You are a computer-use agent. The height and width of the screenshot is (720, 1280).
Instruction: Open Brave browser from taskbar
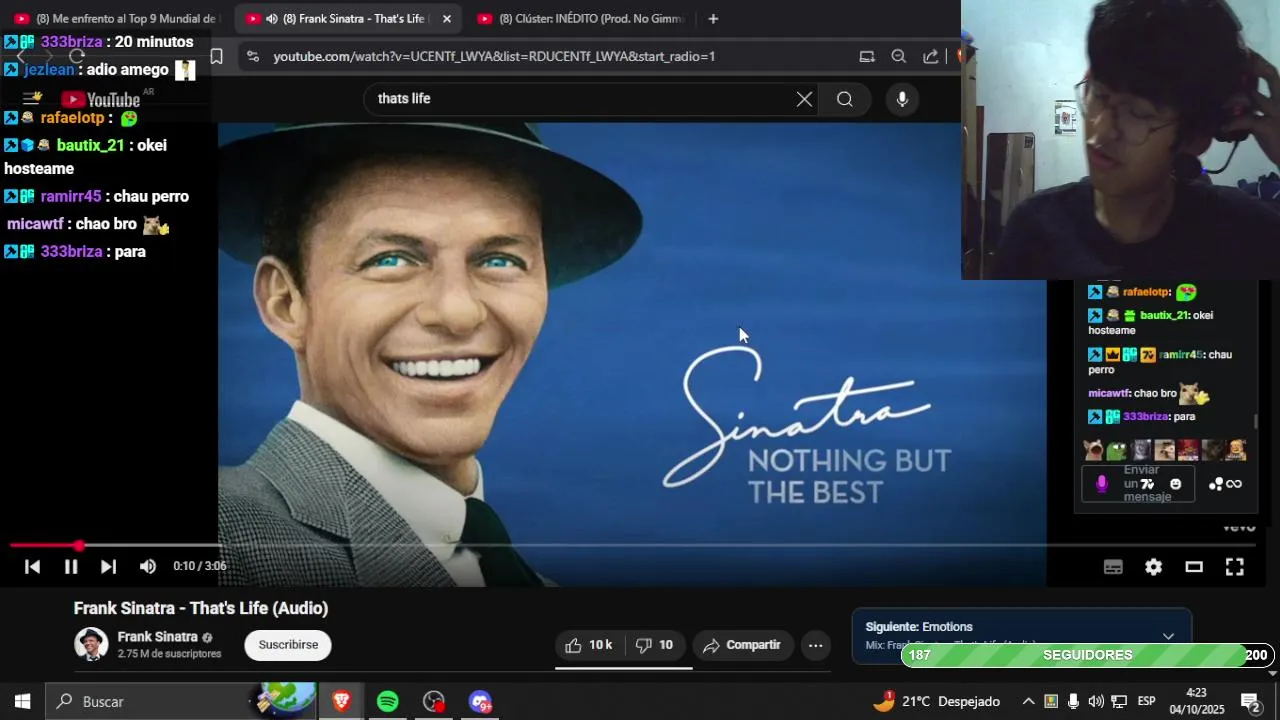[x=341, y=702]
